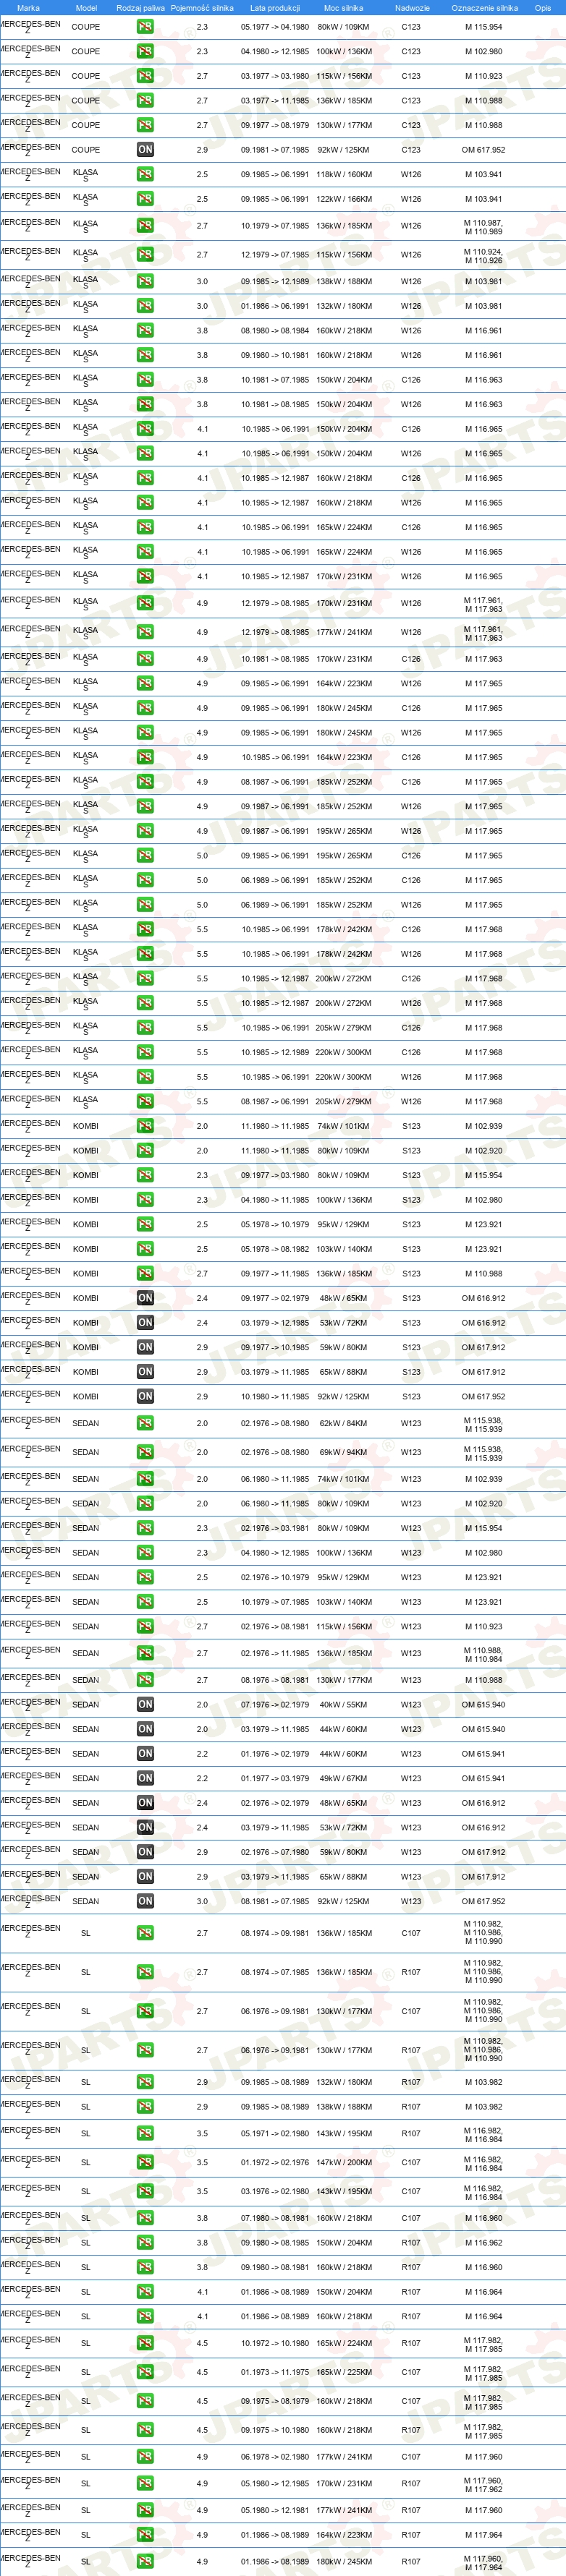566x2576 pixels.
Task: Select petrol icon in KLASA S 122kW / 166KM row
Action: pos(145,199)
